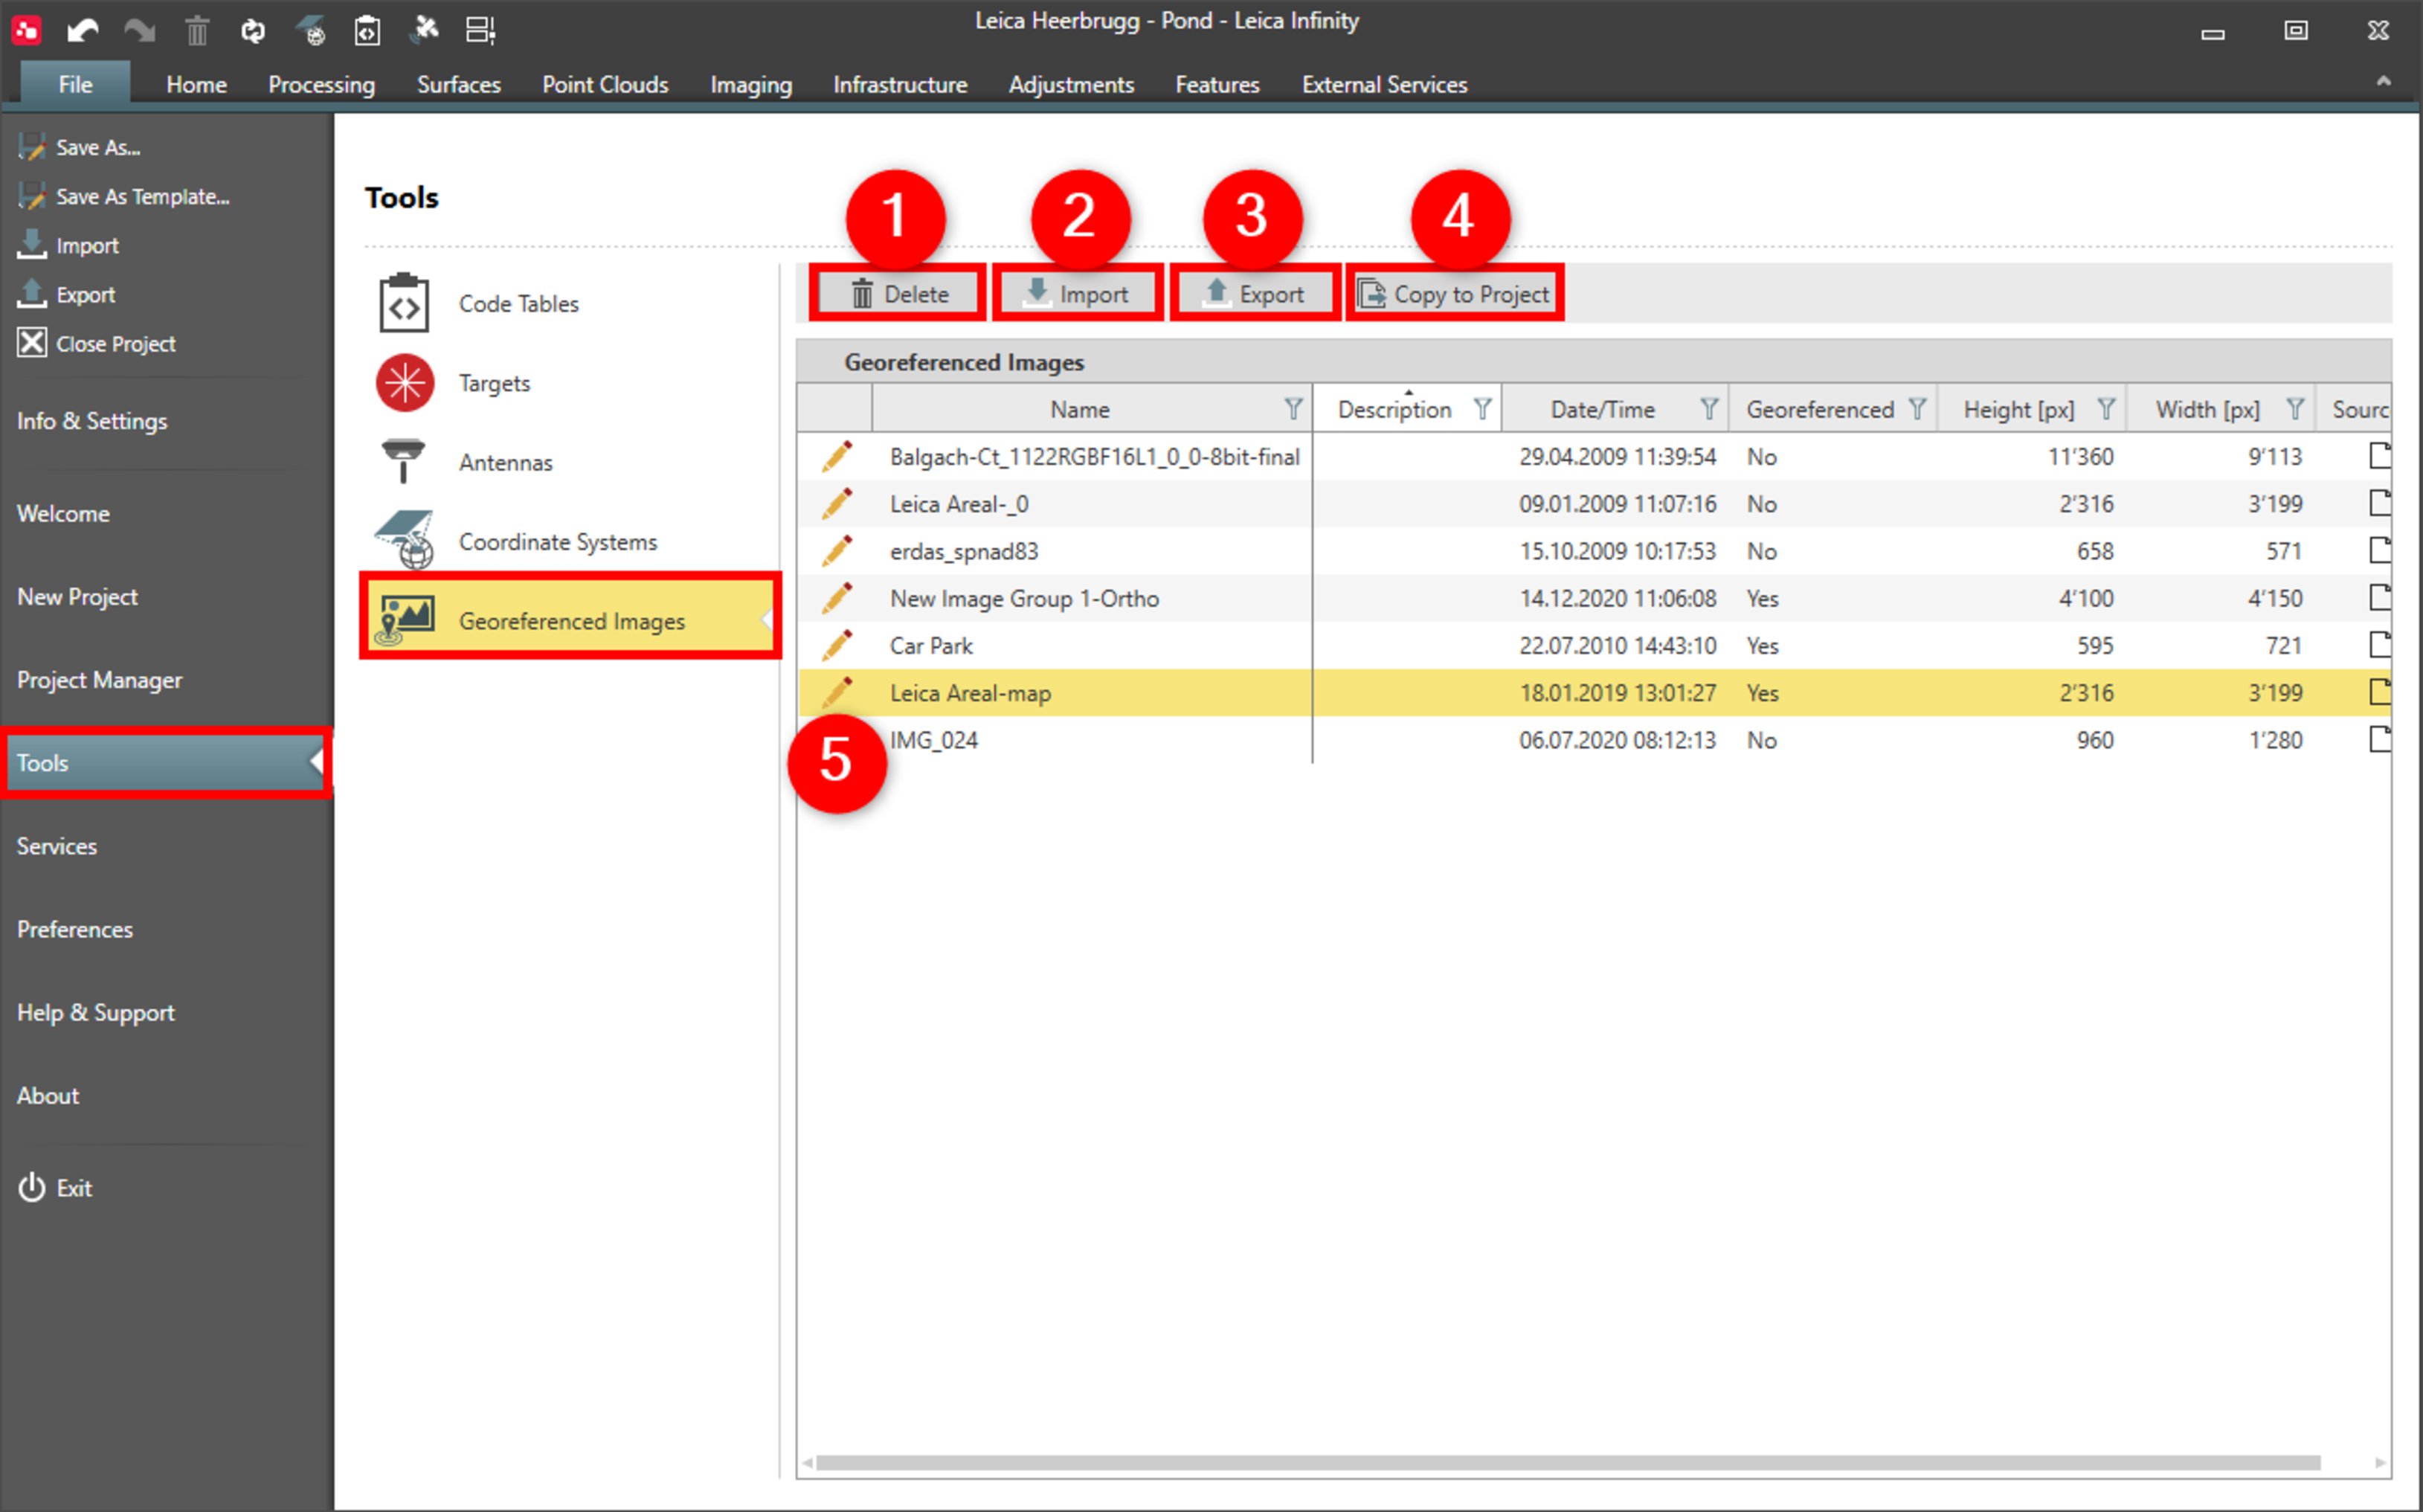Click the Import button in the Georeferenced Images toolbar

pyautogui.click(x=1077, y=294)
